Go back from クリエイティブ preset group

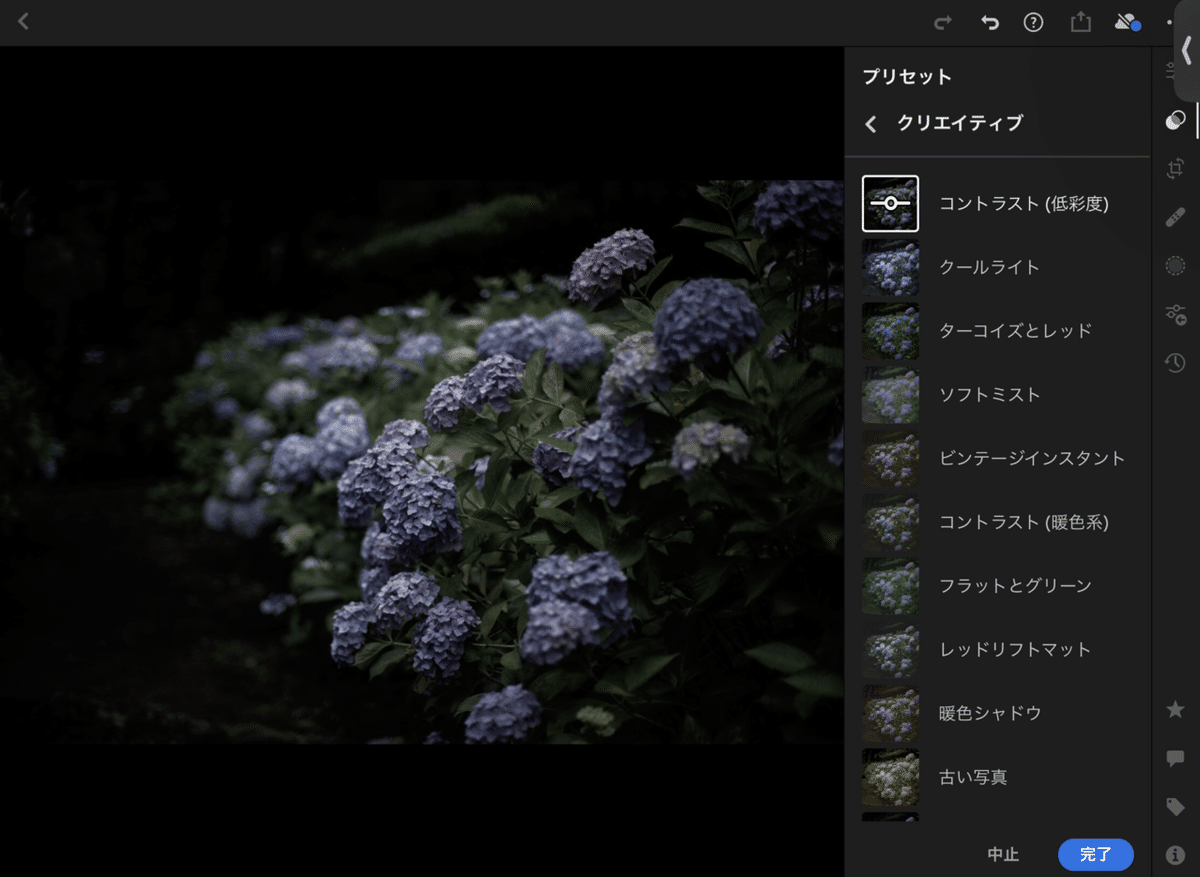tap(871, 123)
